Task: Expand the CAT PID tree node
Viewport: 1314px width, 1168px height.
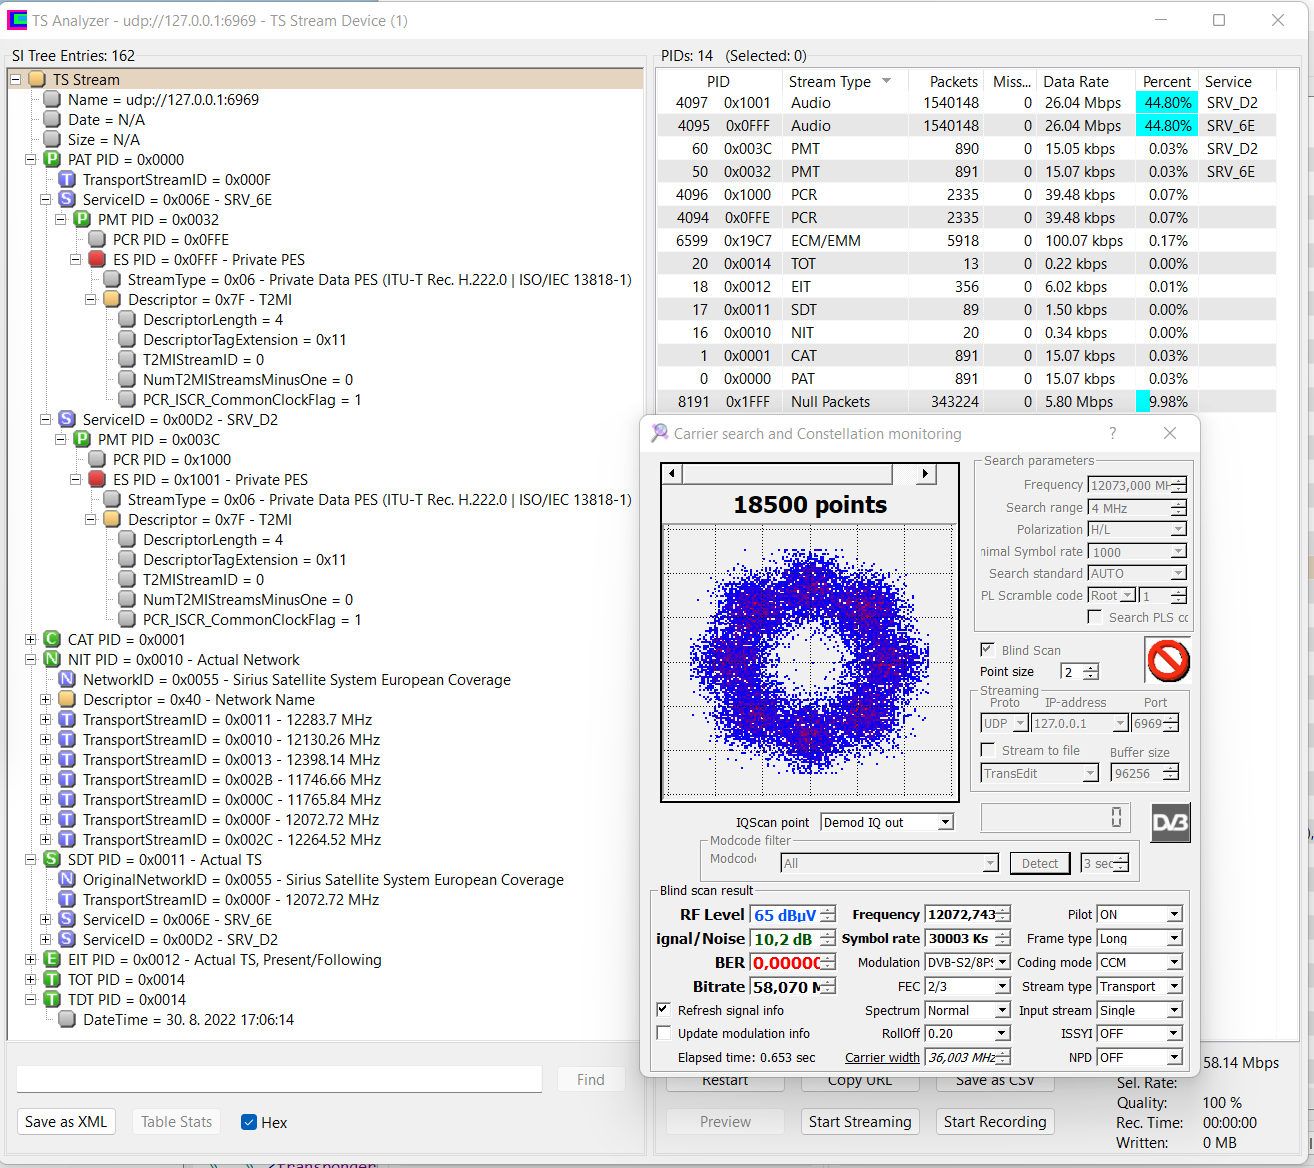Action: (30, 640)
